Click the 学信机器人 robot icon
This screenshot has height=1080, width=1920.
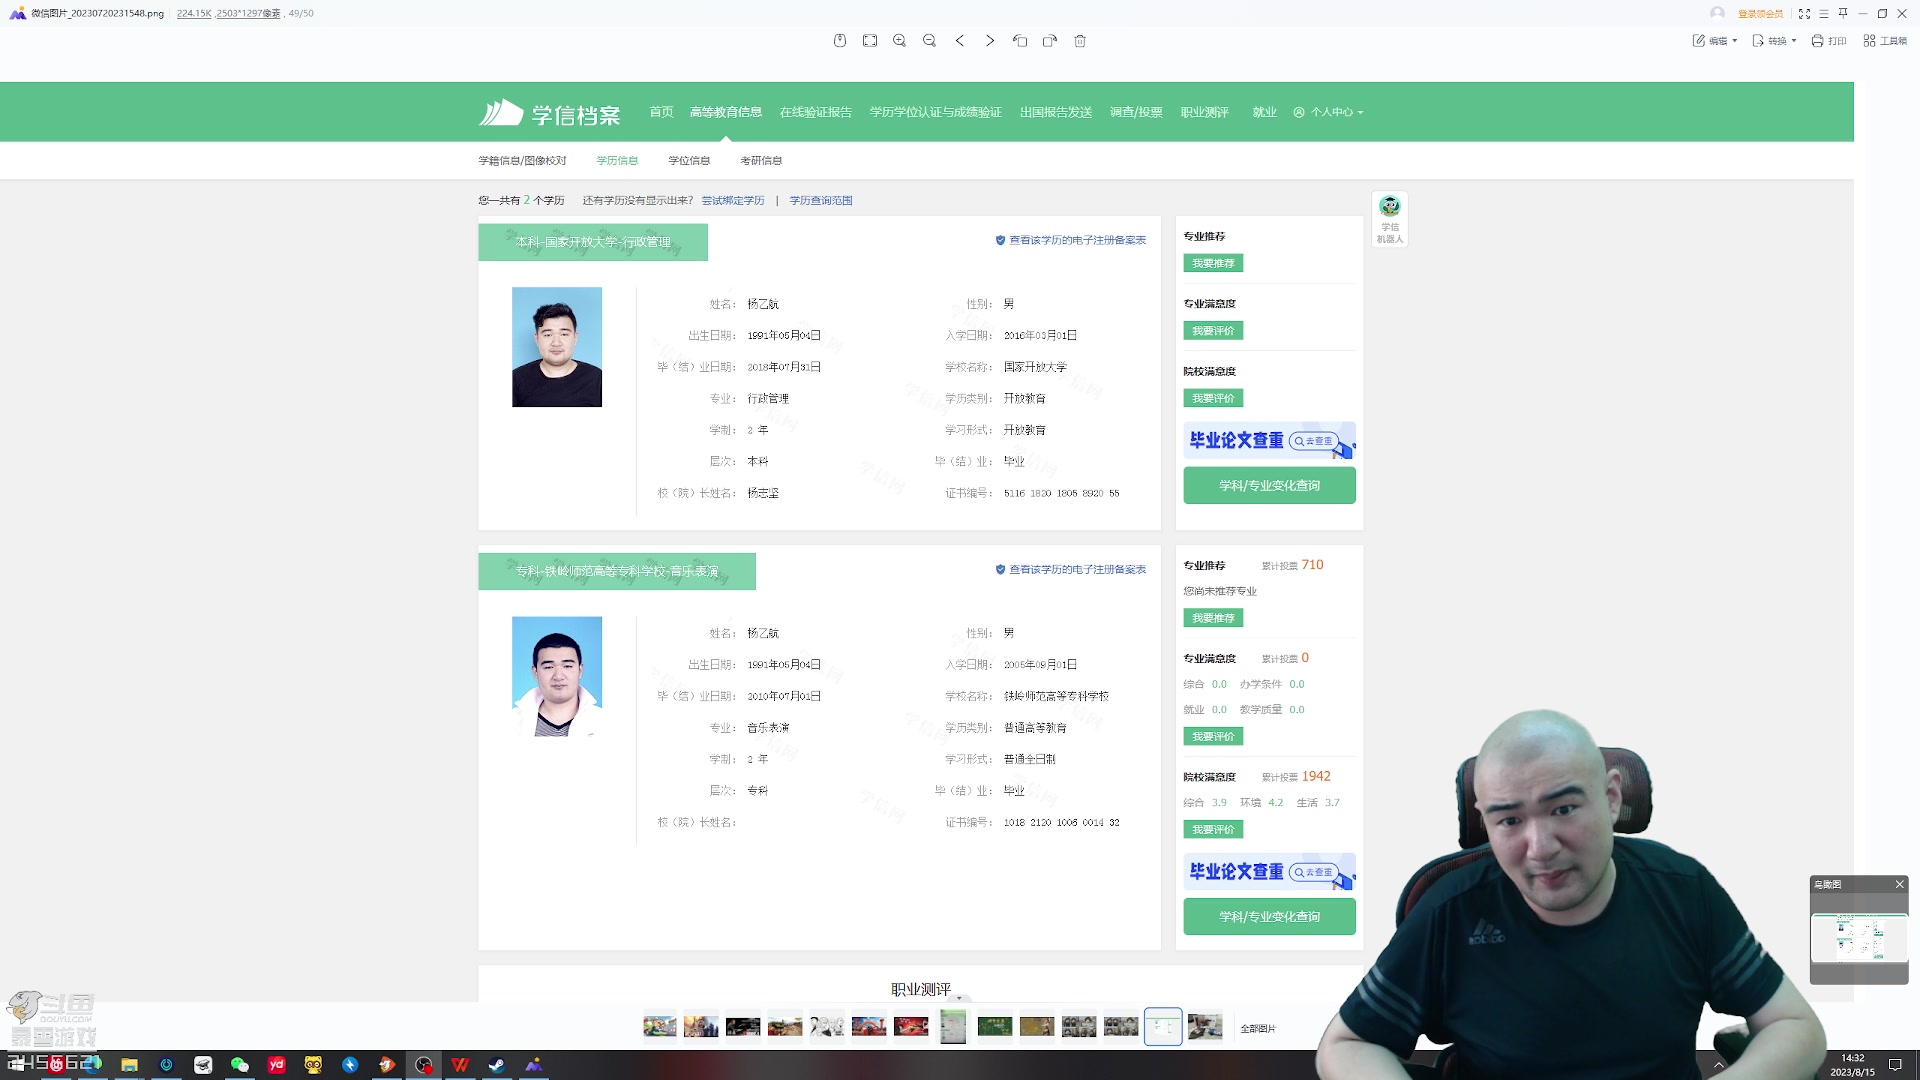(x=1390, y=219)
